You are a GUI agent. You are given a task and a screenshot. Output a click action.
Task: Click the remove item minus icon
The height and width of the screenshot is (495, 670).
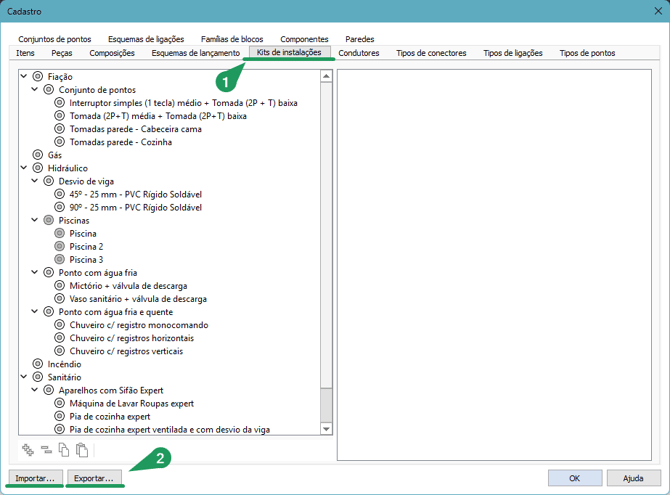coord(46,450)
